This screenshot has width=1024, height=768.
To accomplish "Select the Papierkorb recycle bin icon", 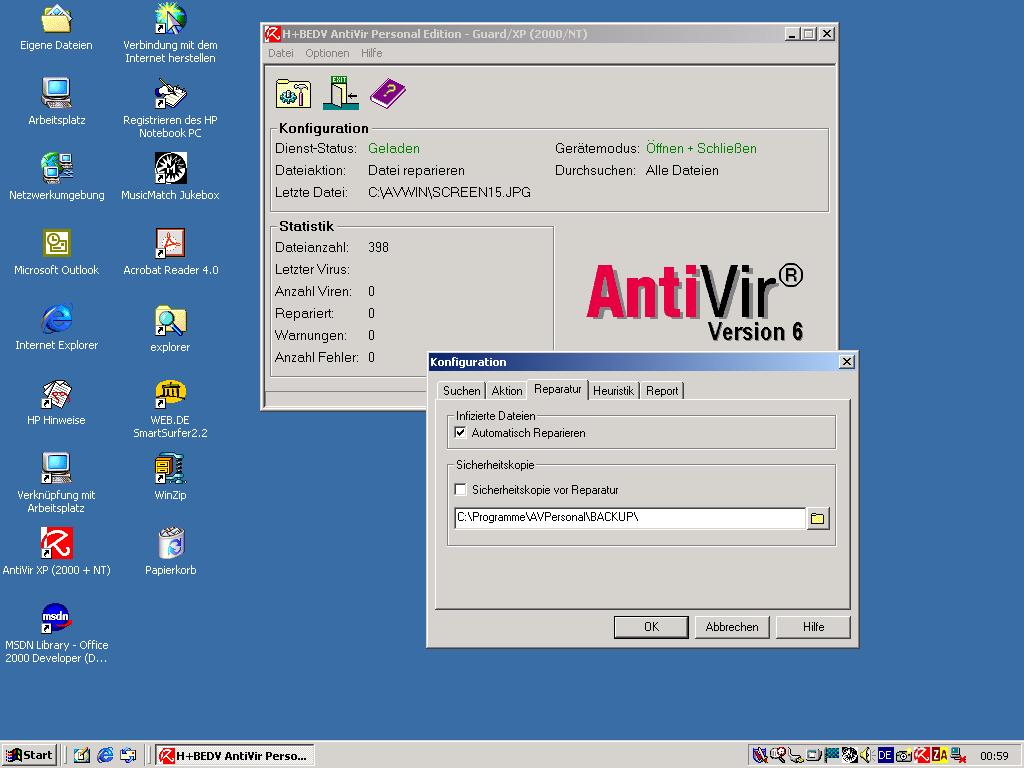I will (170, 552).
